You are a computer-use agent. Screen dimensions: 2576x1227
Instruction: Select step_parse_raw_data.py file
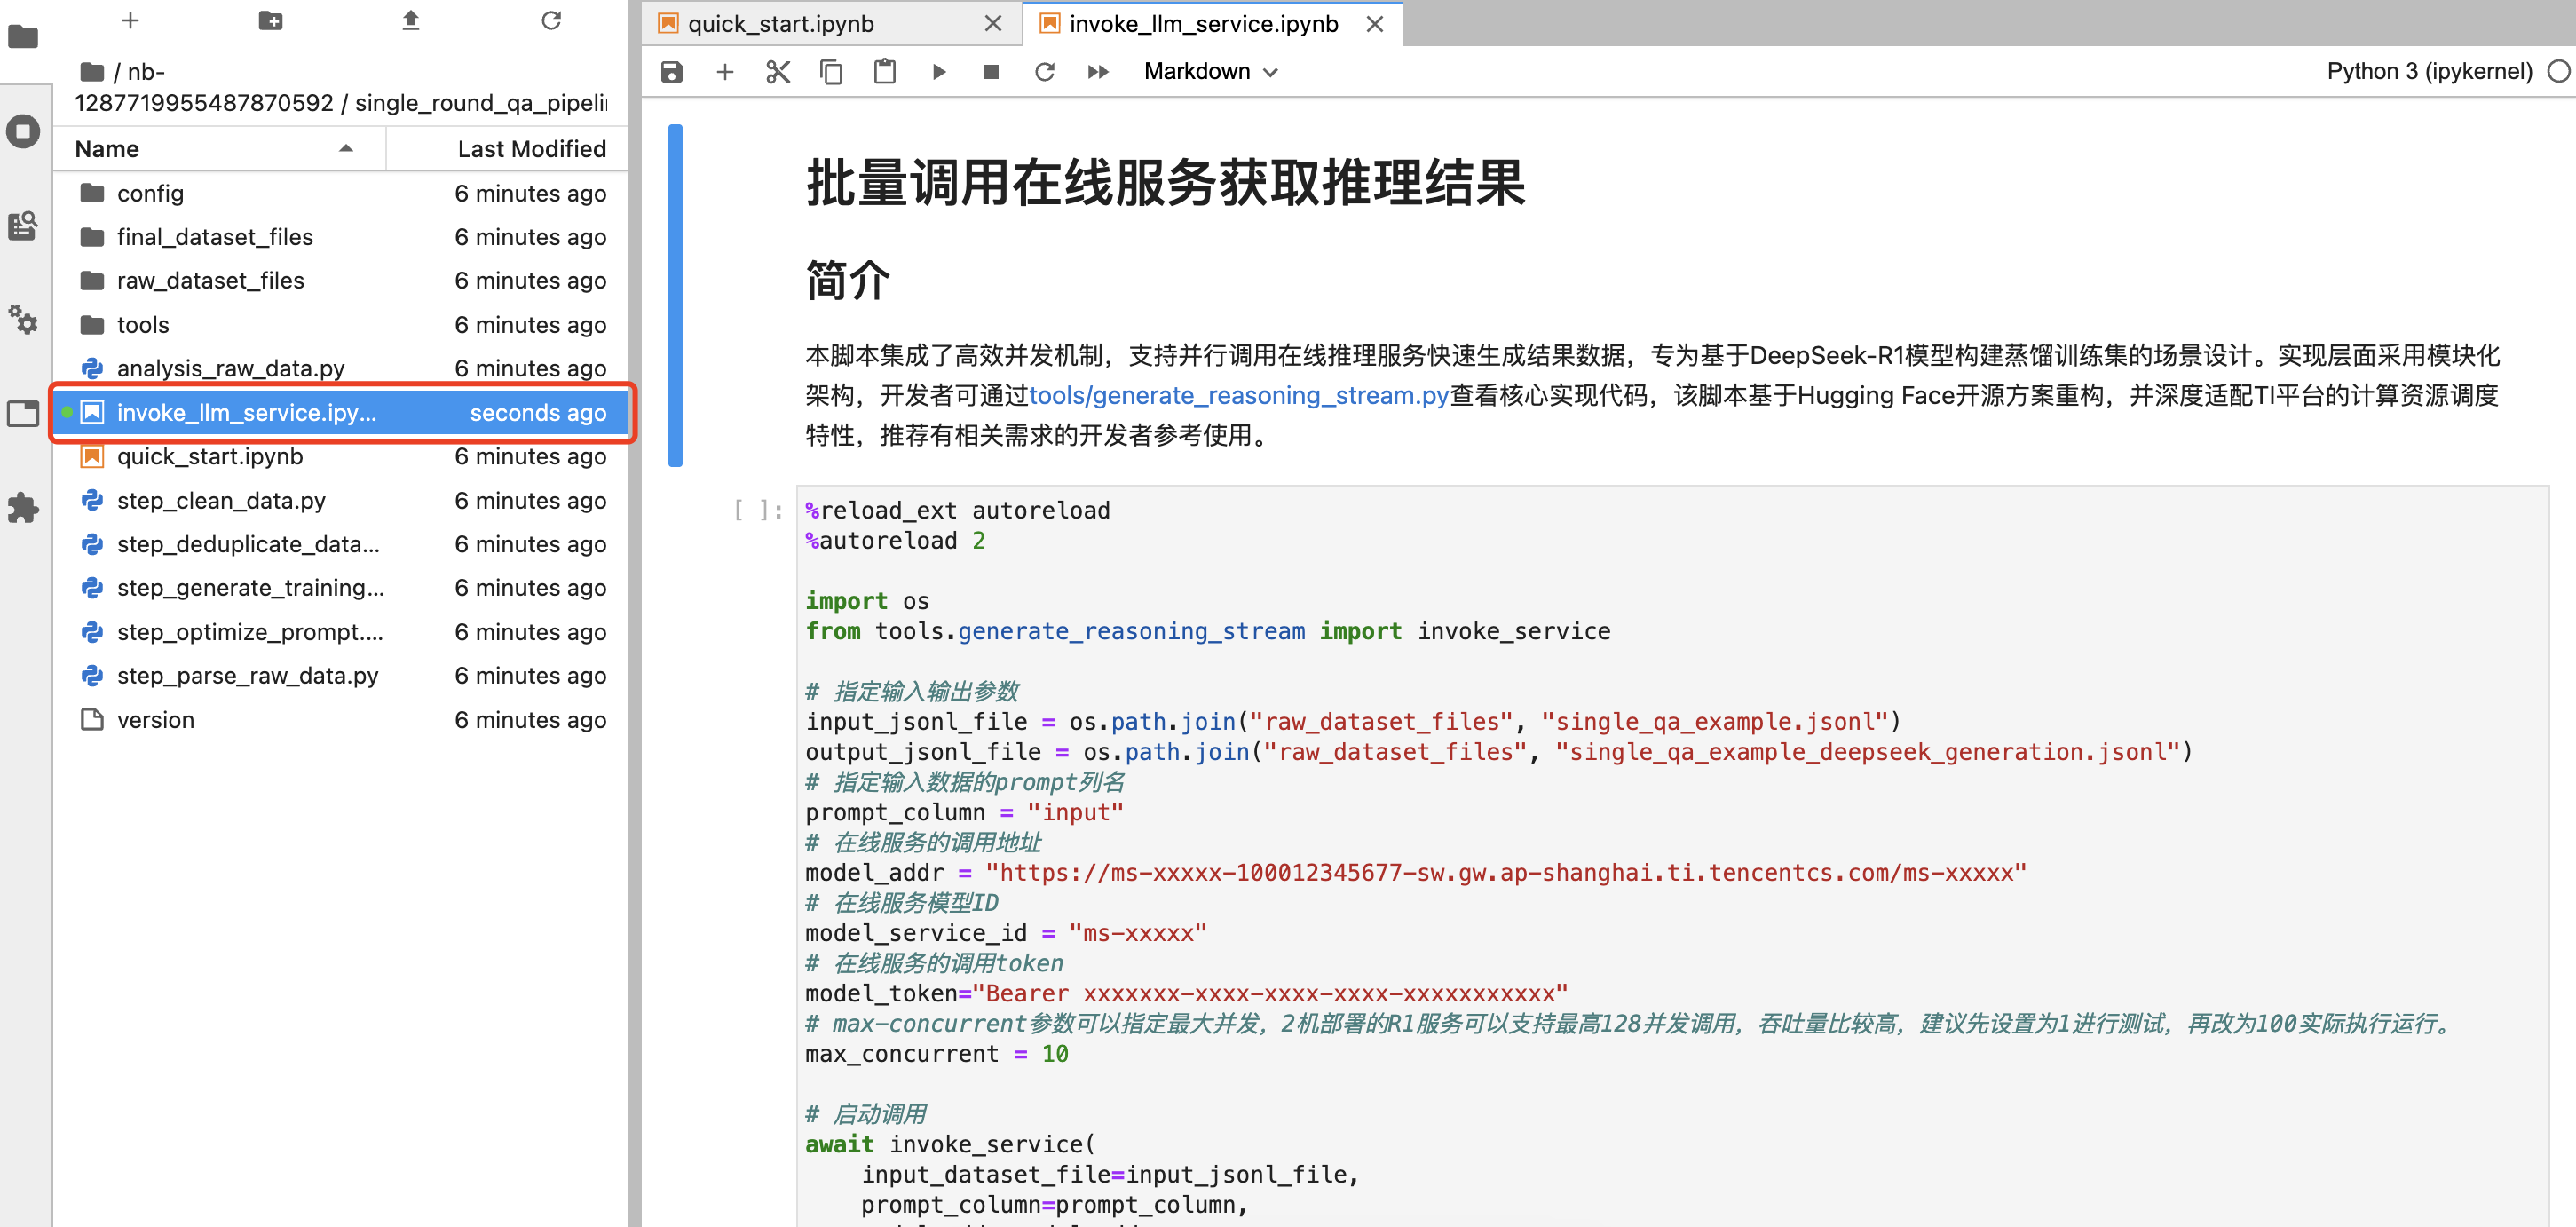(340, 676)
